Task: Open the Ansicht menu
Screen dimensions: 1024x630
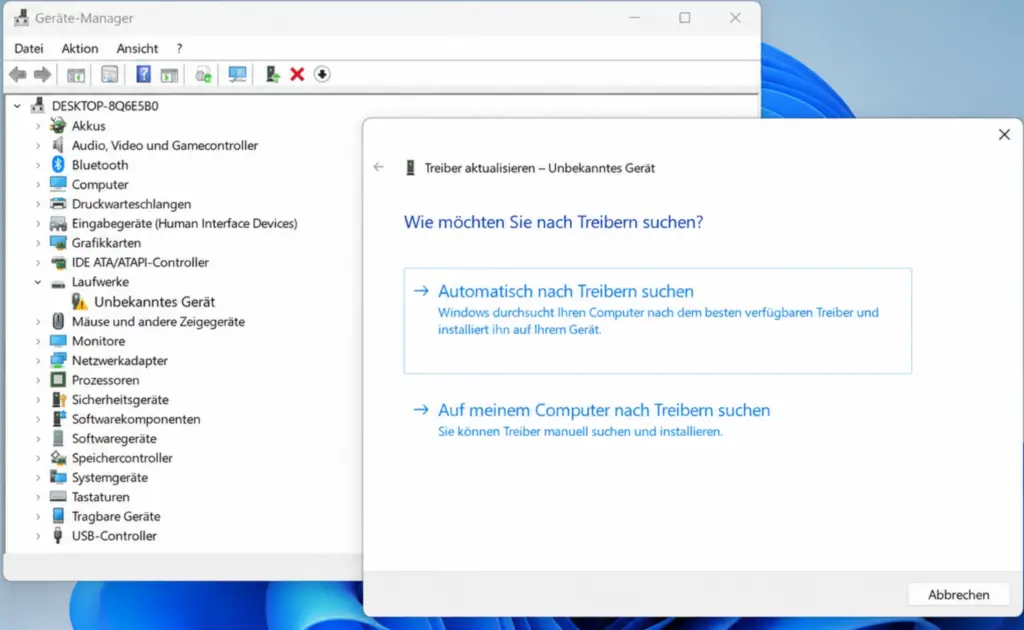Action: click(137, 48)
